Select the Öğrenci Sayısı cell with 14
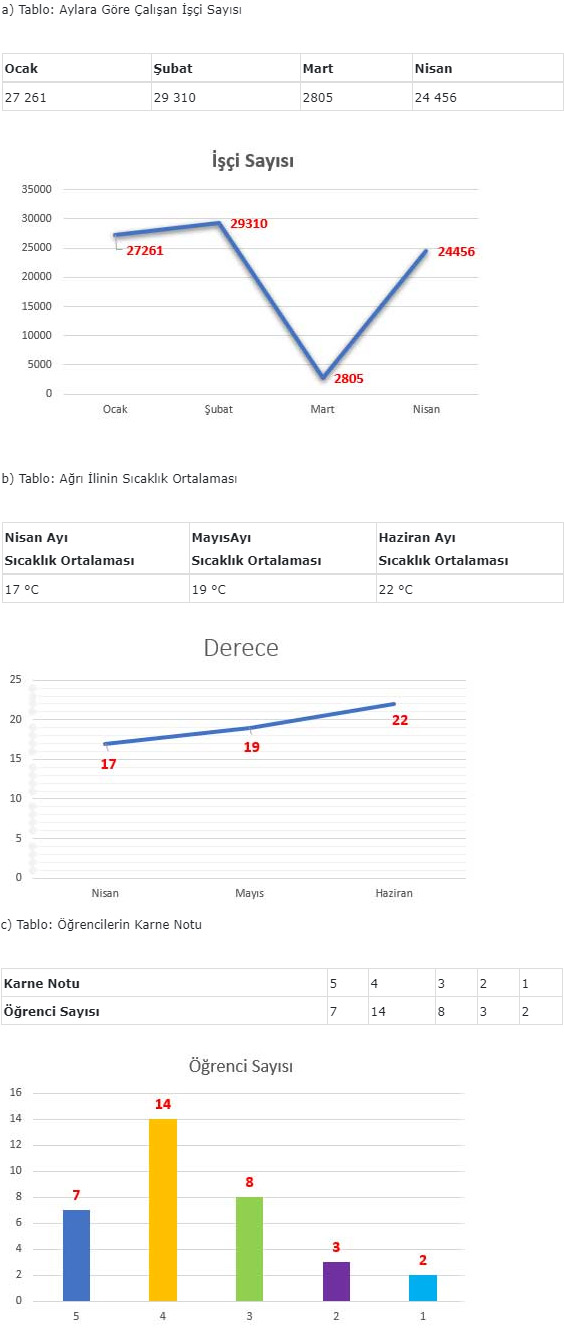This screenshot has height=1341, width=564. pos(400,1011)
